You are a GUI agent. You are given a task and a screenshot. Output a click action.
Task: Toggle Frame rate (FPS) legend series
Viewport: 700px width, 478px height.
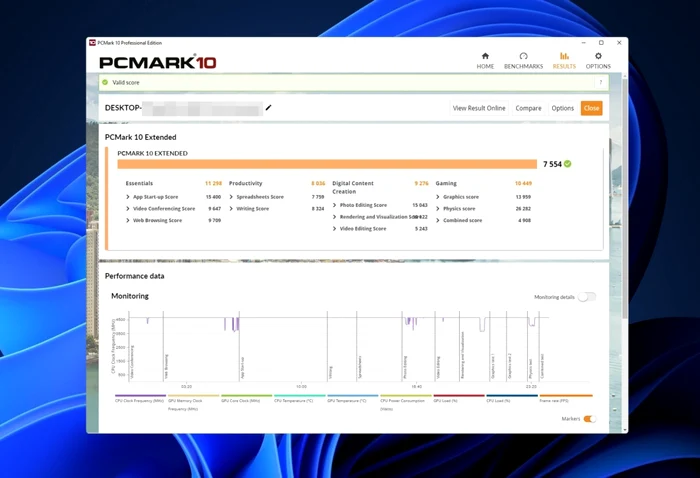click(x=565, y=399)
